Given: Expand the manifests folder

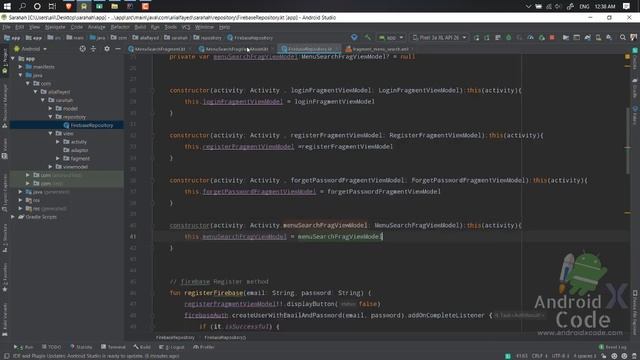Looking at the screenshot, I should click(21, 67).
